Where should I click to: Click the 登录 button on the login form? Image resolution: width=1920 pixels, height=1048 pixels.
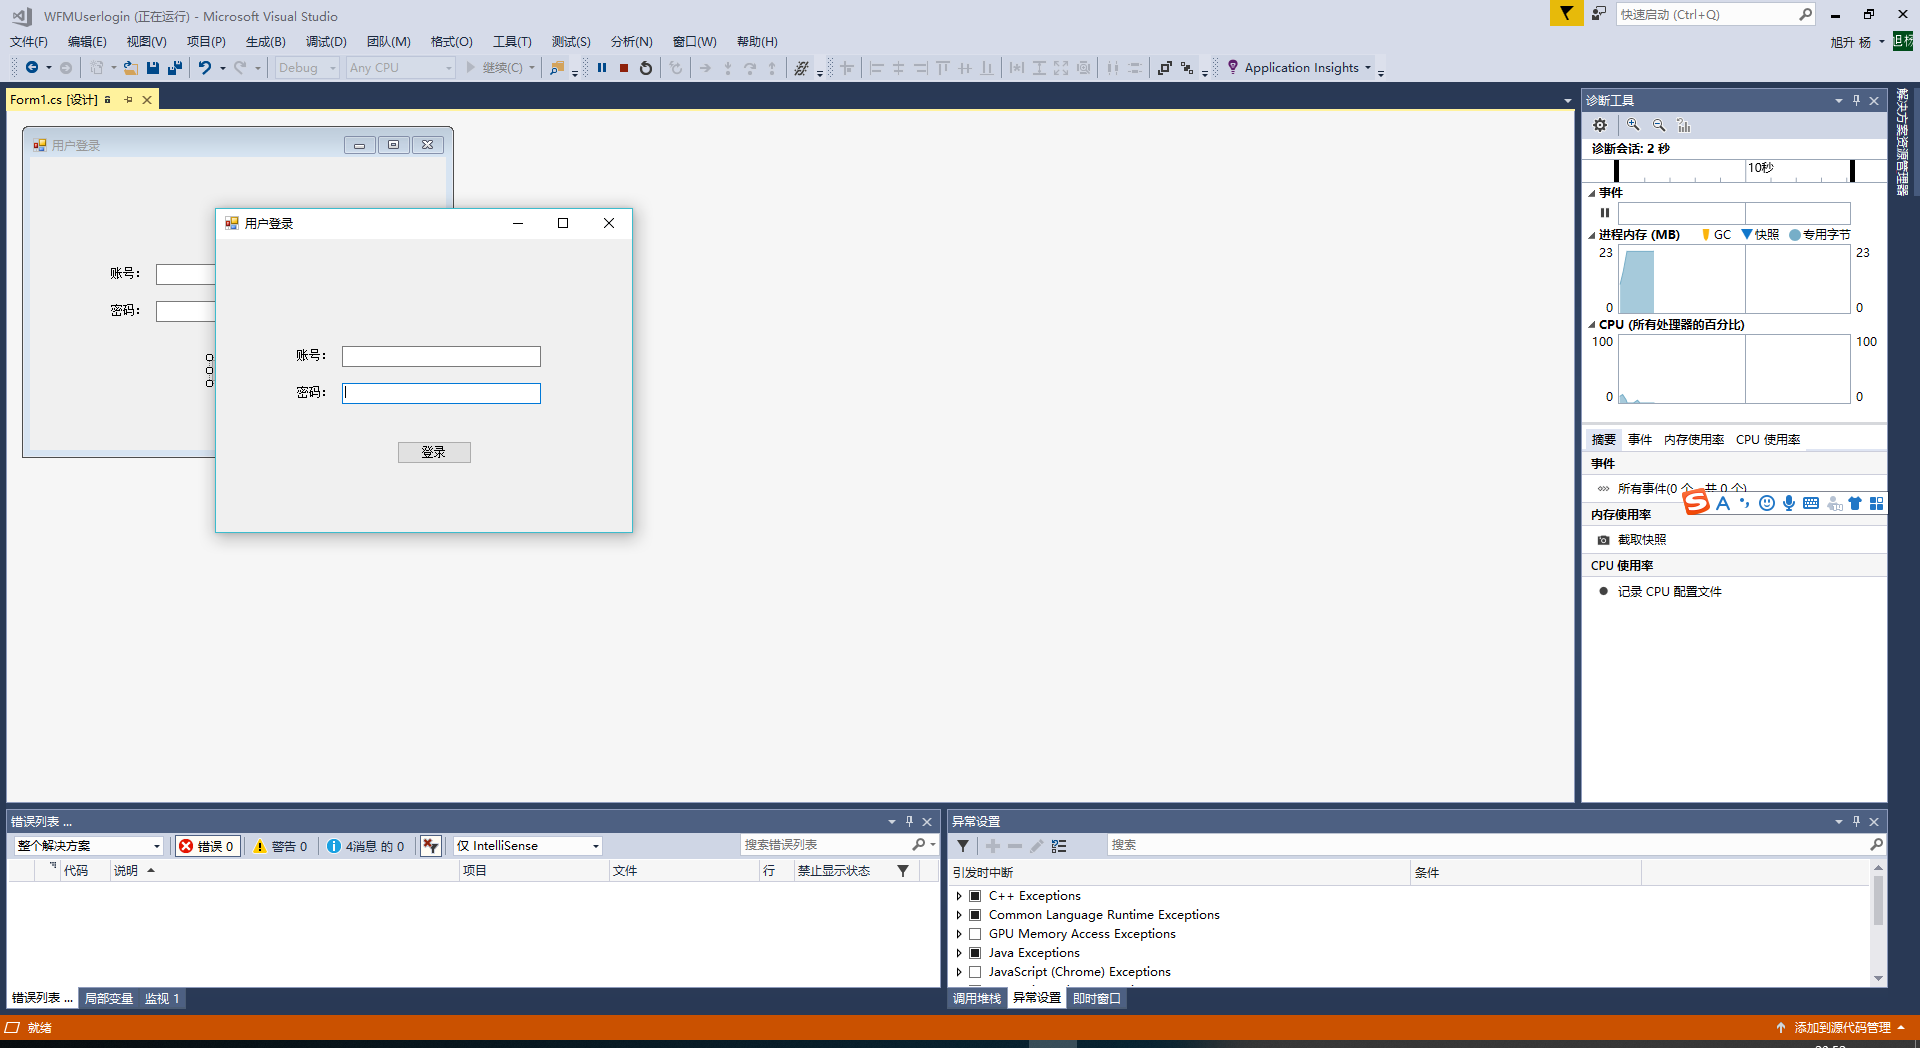(434, 452)
